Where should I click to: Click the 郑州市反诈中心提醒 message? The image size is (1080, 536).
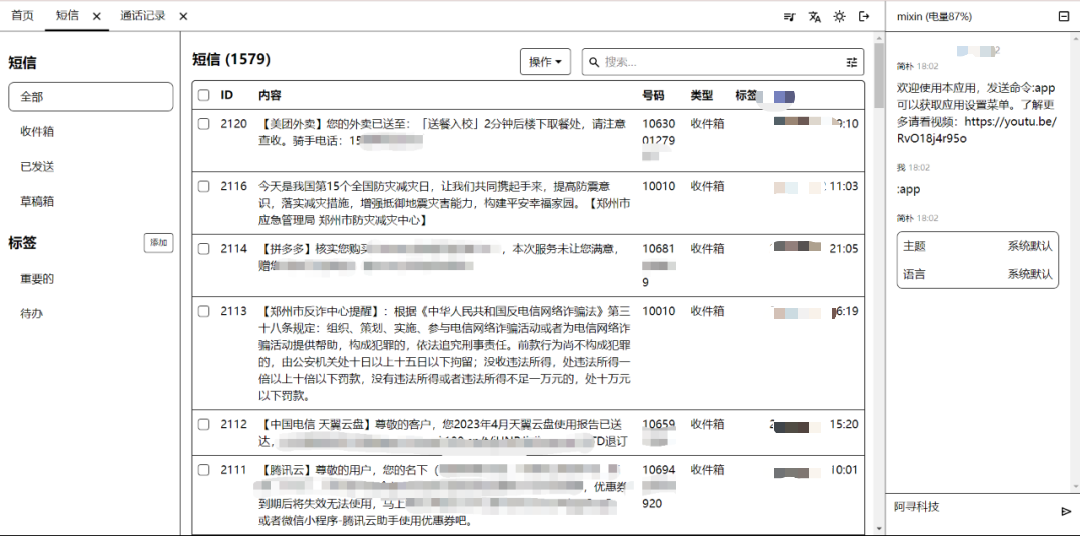pyautogui.click(x=444, y=353)
